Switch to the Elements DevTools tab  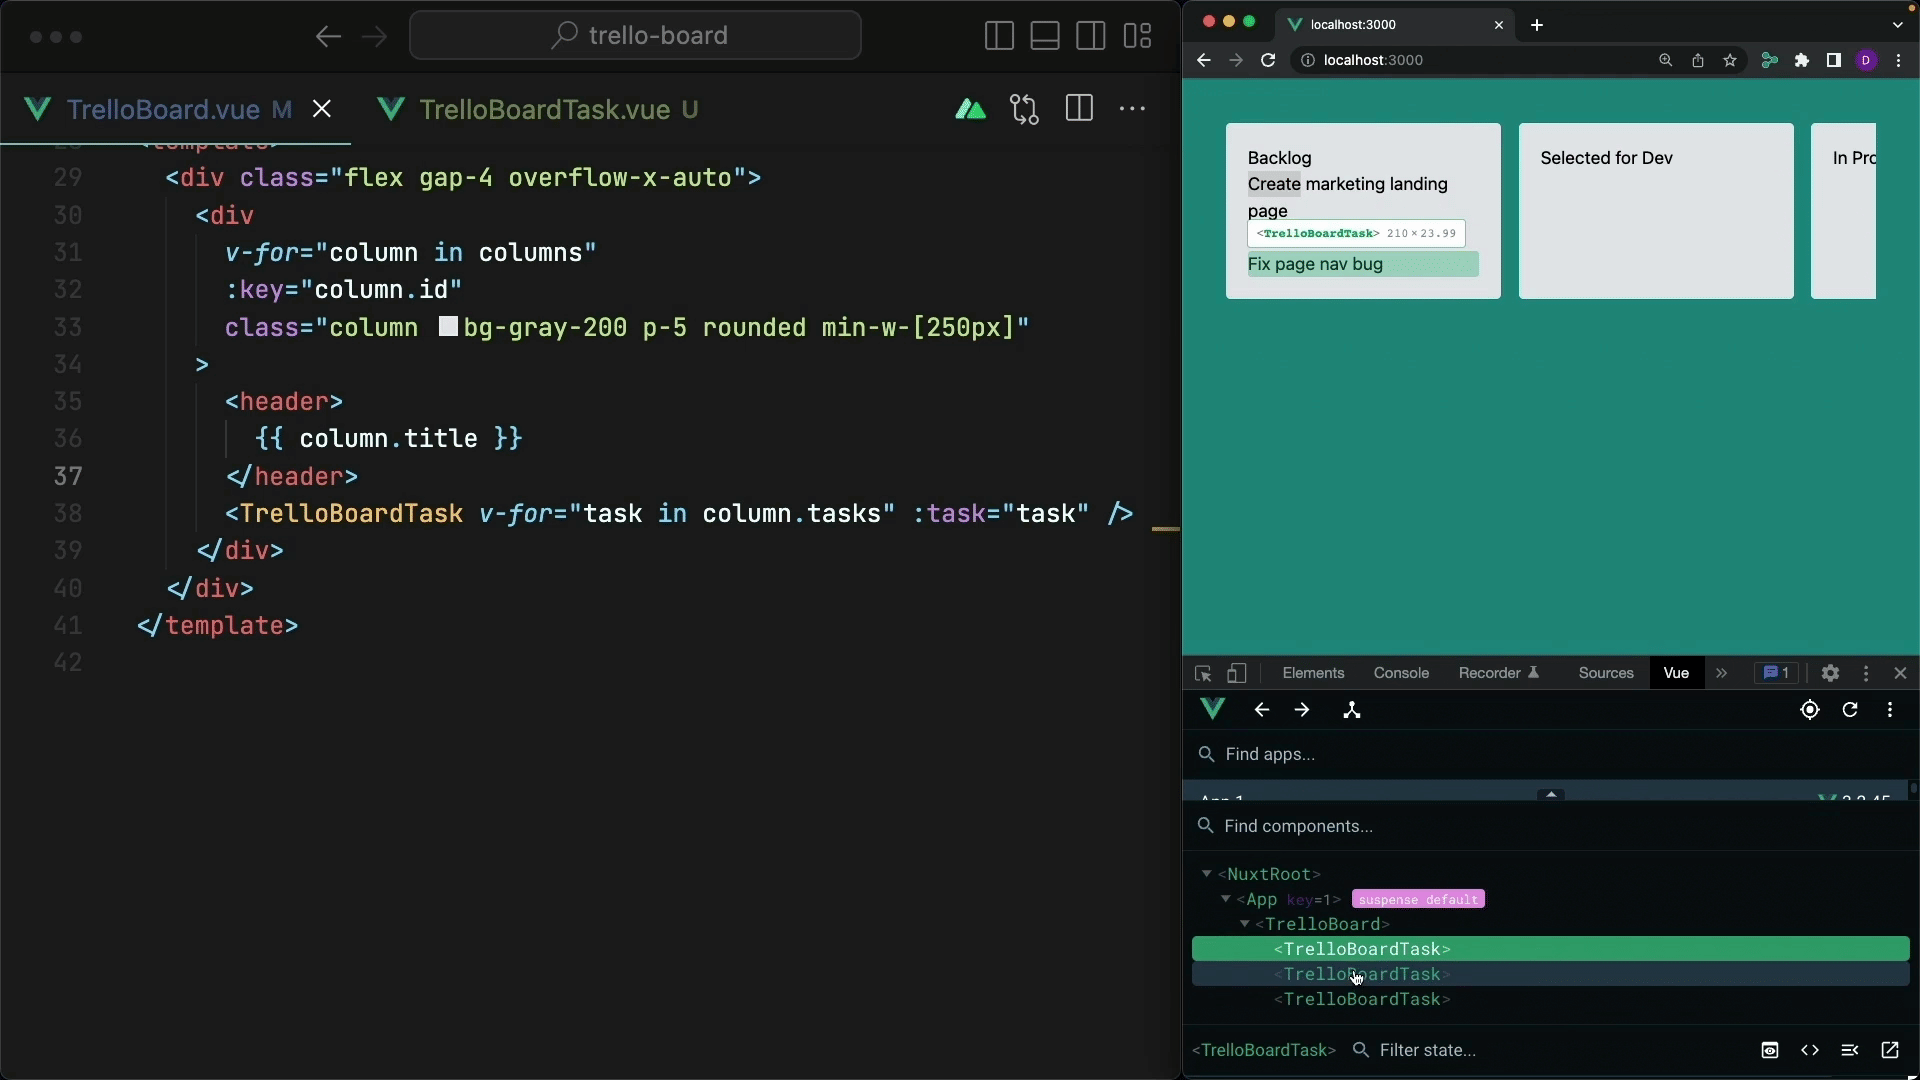1313,674
